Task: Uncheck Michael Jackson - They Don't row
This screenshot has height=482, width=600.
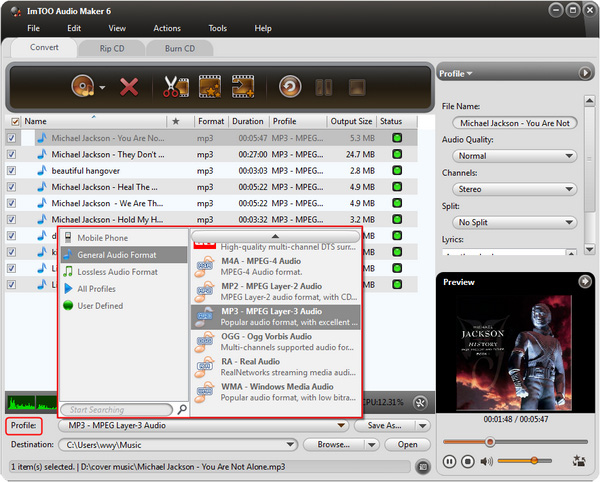Action: (12, 154)
